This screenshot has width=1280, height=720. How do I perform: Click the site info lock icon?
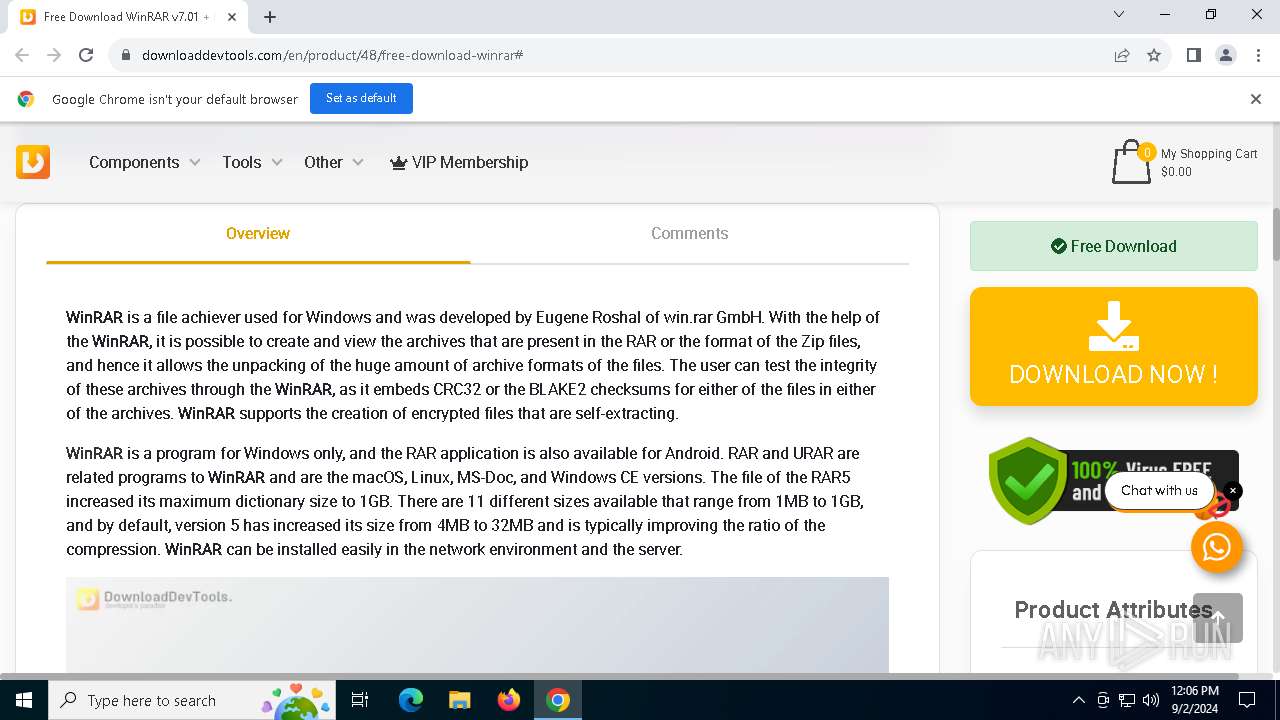point(126,55)
